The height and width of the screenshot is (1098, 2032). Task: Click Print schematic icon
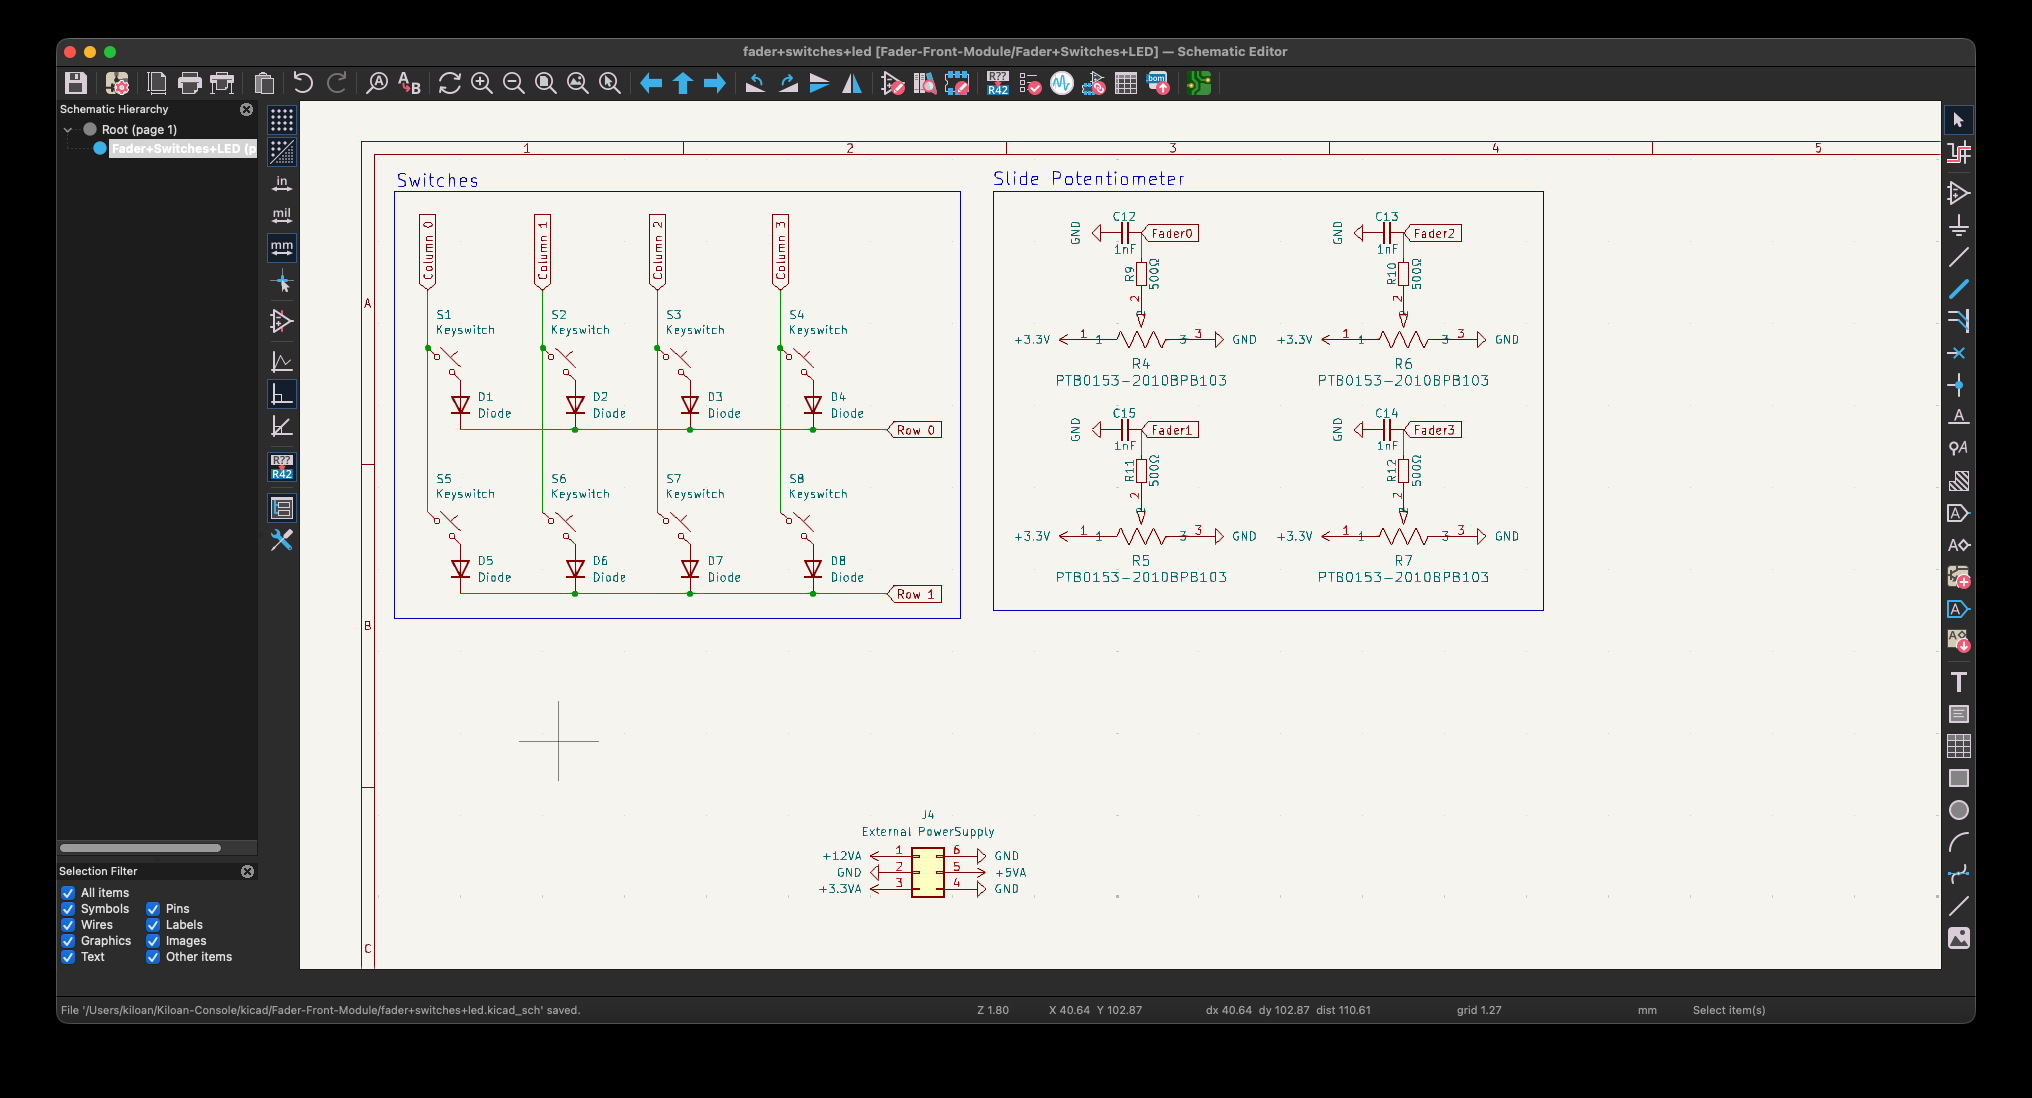189,83
